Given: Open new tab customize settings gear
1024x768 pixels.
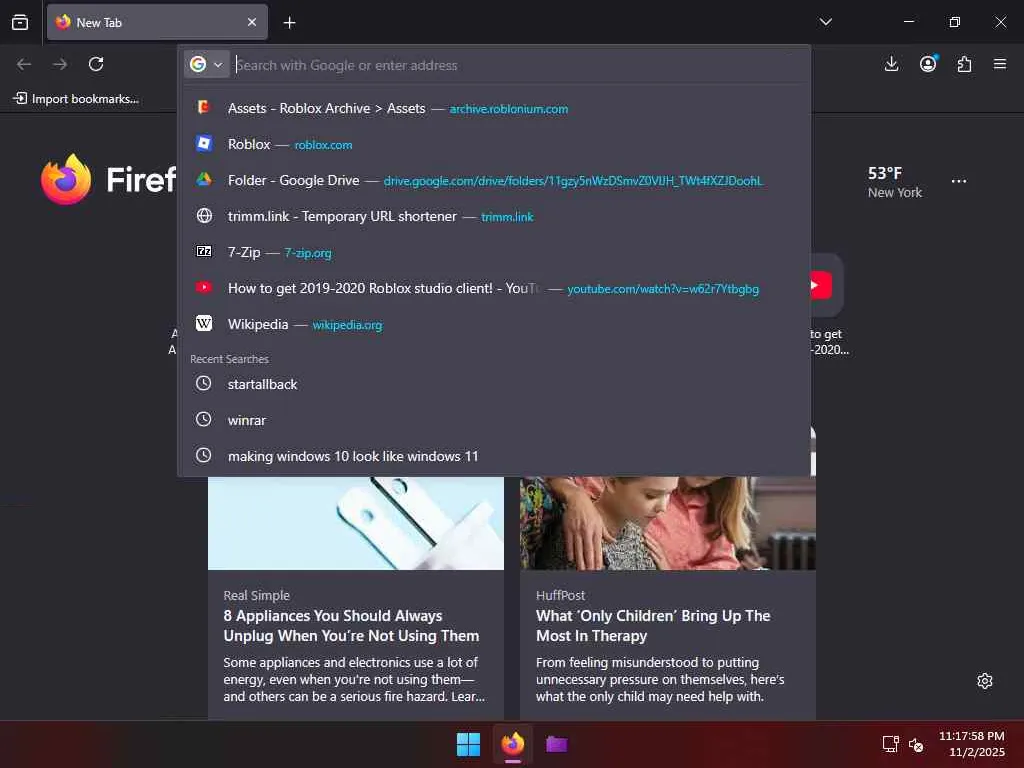Looking at the screenshot, I should click(x=985, y=681).
